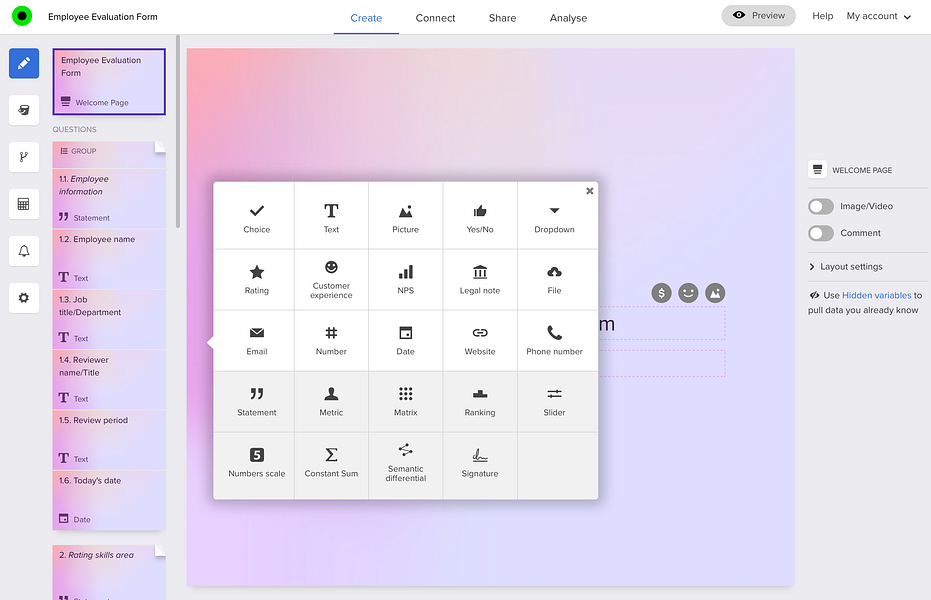Select the Metric question type
The width and height of the screenshot is (931, 600).
pyautogui.click(x=331, y=402)
